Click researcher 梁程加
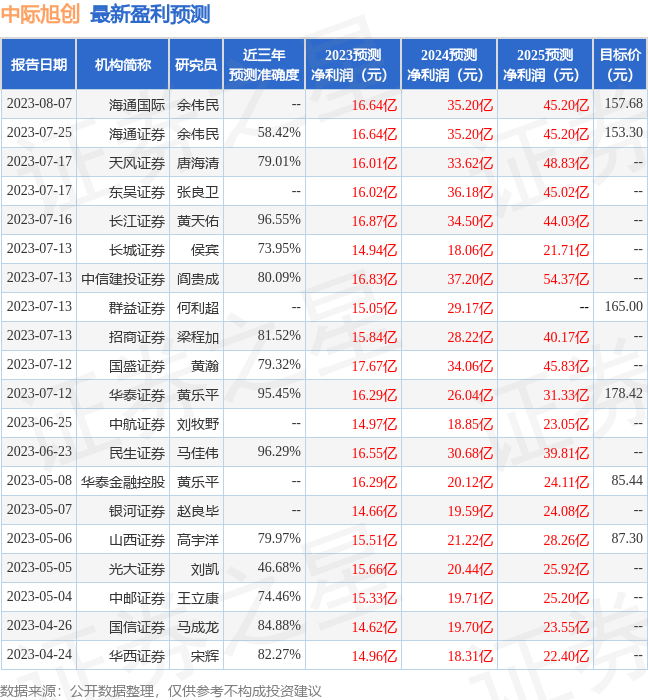Viewport: 648px width, 700px height. (x=198, y=338)
